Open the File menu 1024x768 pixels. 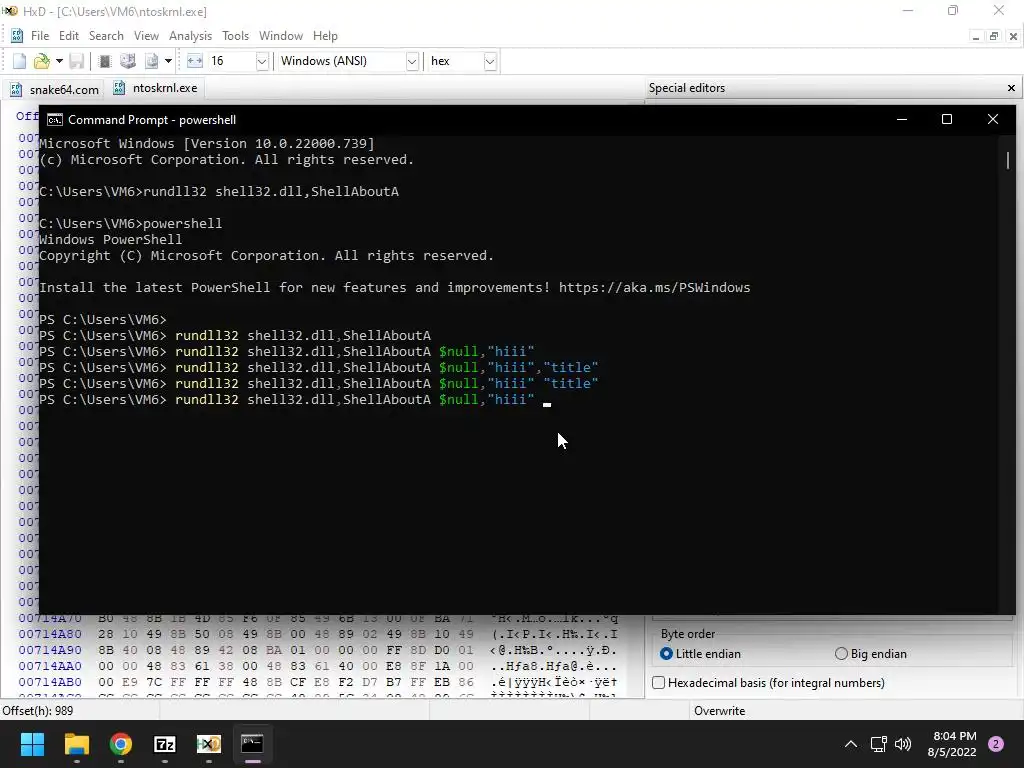(x=40, y=36)
